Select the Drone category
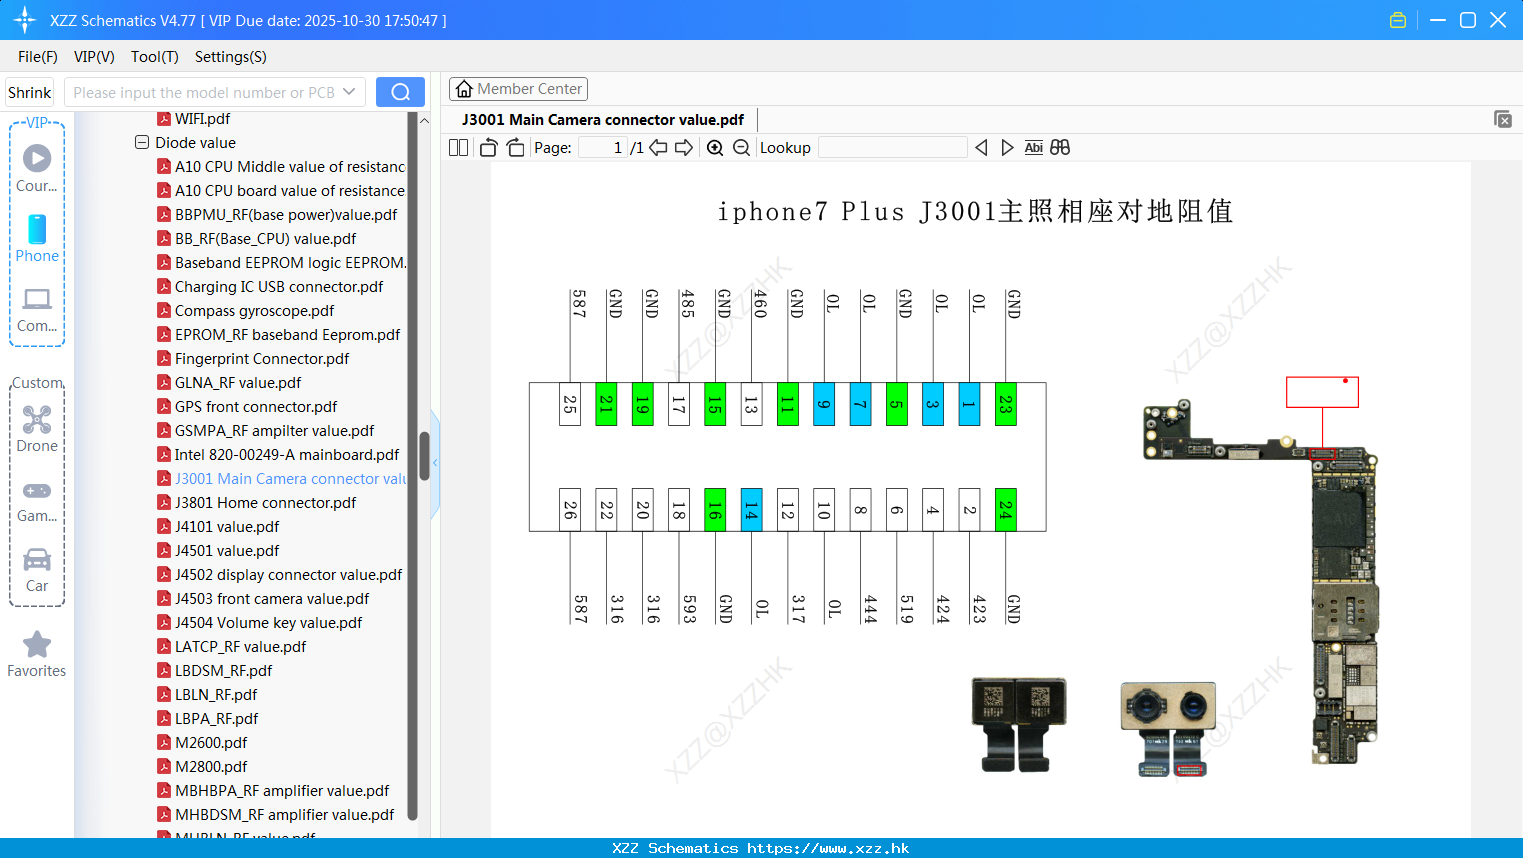The image size is (1523, 858). (x=37, y=429)
